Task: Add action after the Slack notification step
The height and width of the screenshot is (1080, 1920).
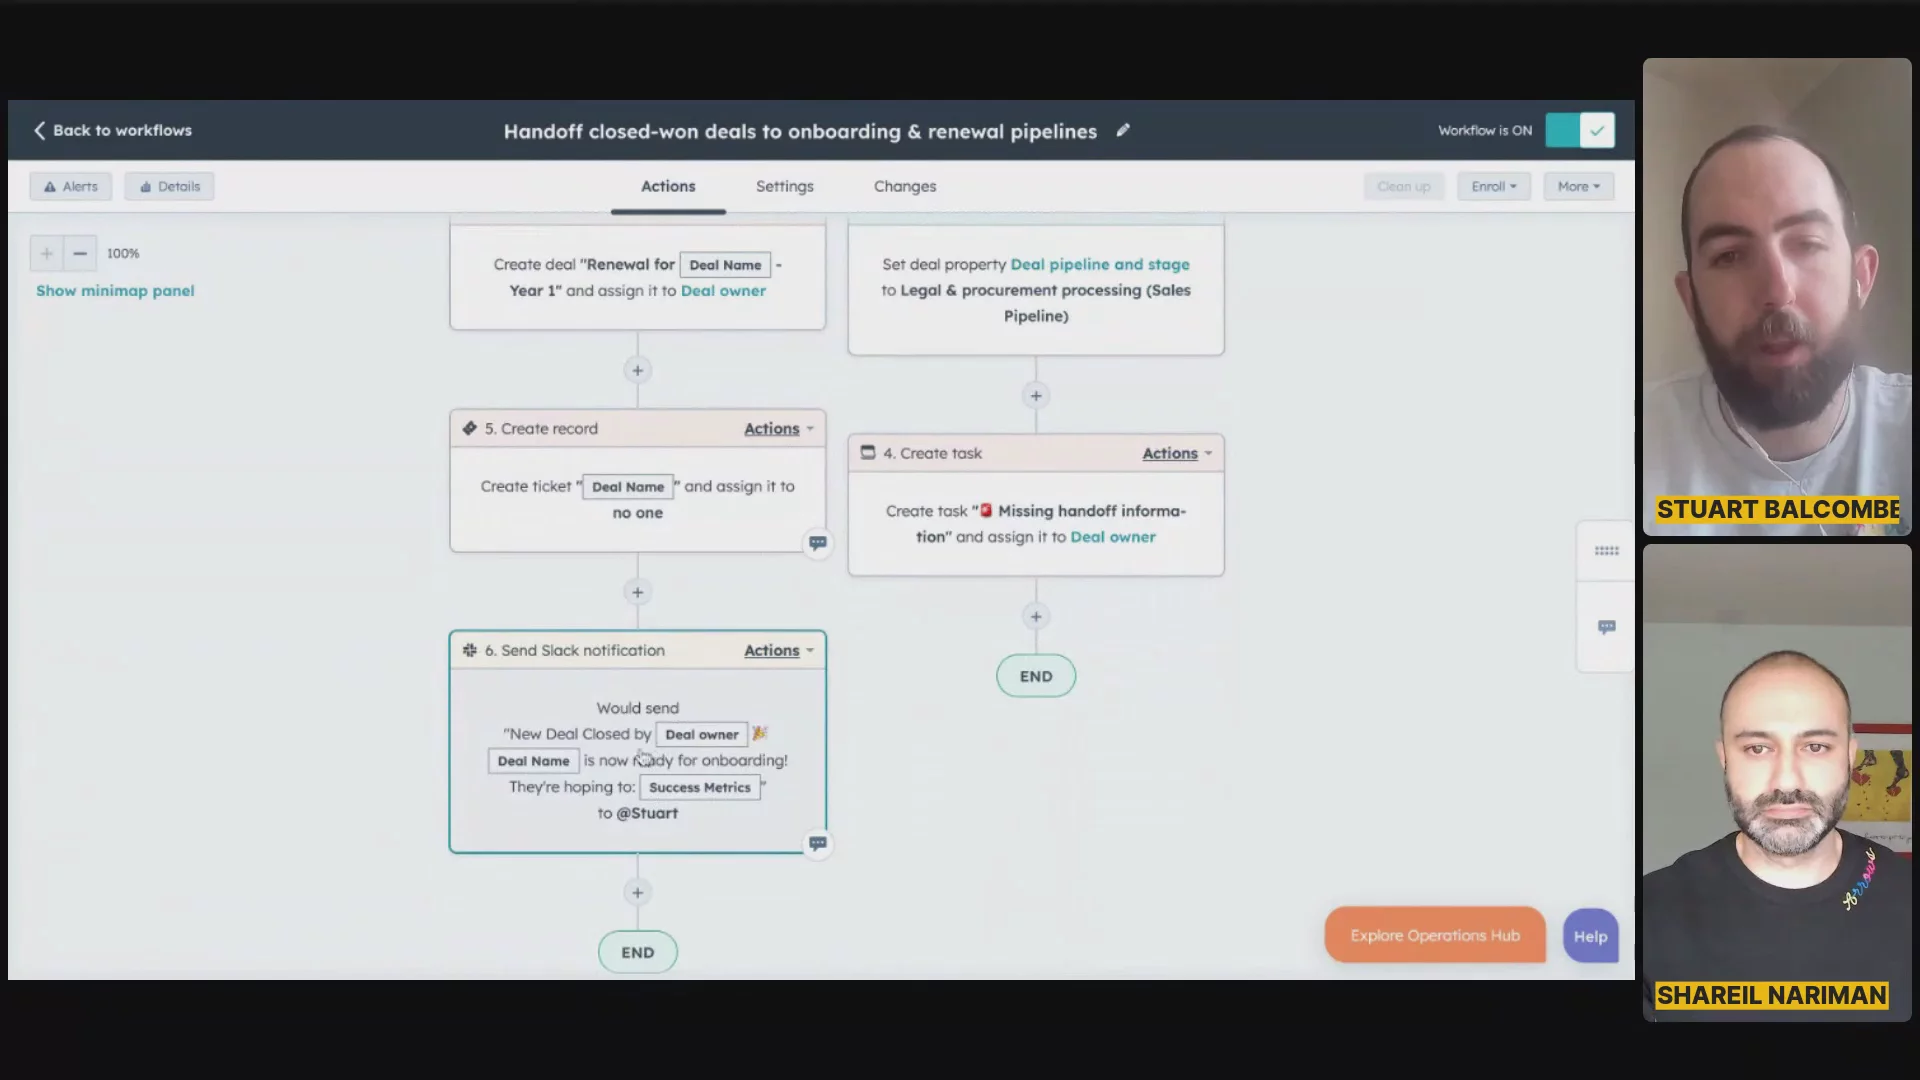Action: click(638, 893)
